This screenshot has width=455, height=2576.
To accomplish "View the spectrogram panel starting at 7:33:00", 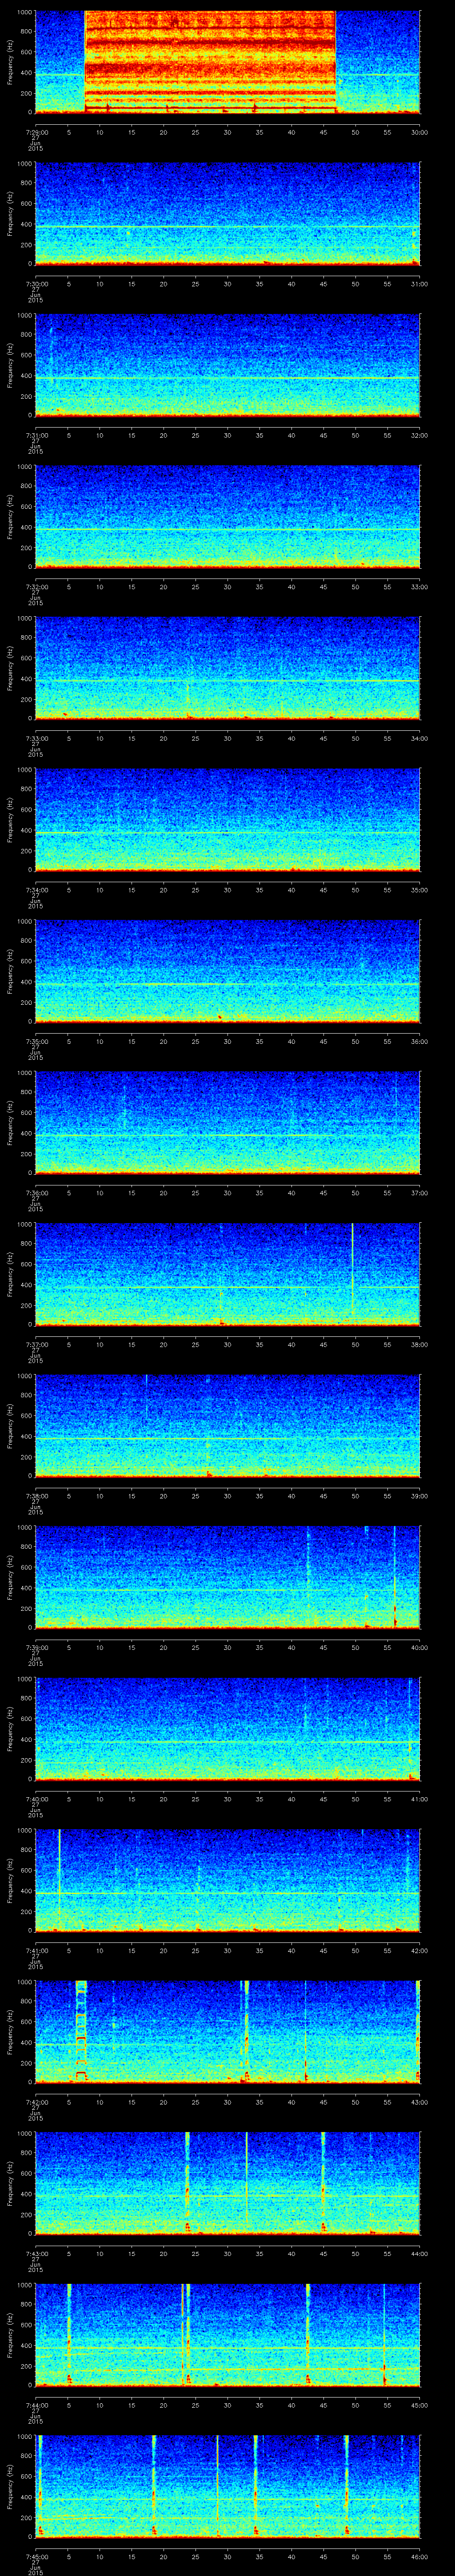I will (x=228, y=668).
